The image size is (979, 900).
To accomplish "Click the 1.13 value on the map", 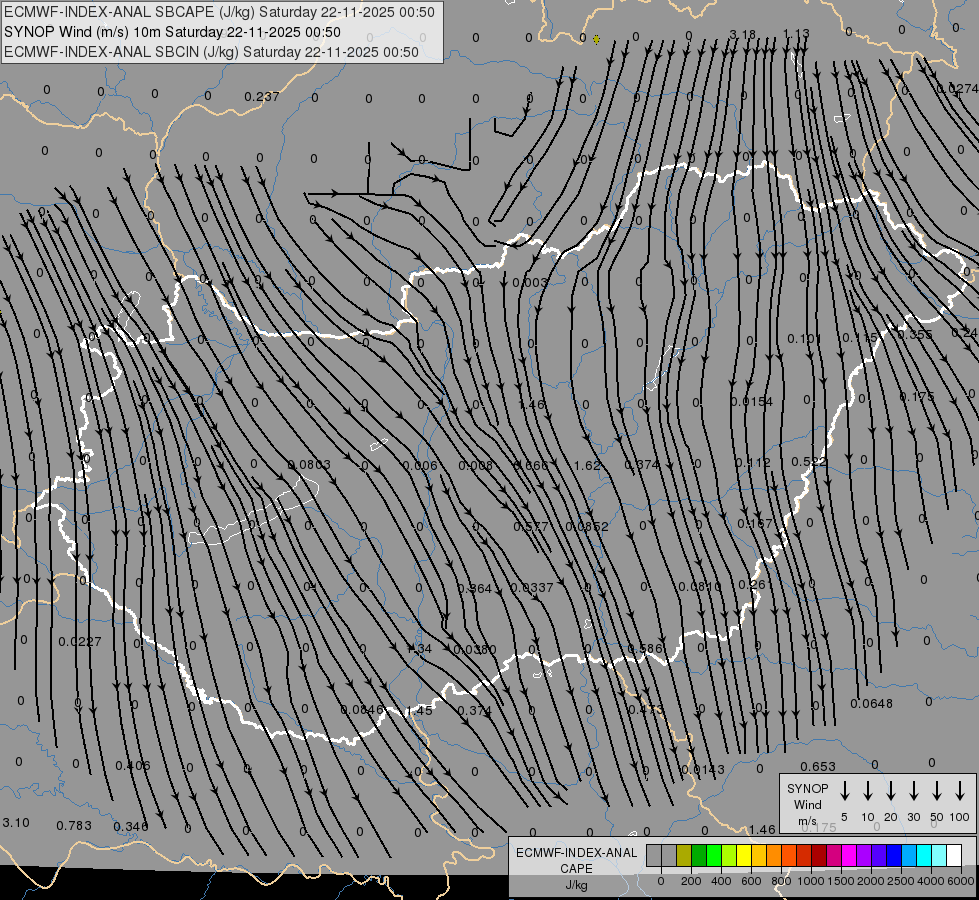I will click(x=796, y=33).
